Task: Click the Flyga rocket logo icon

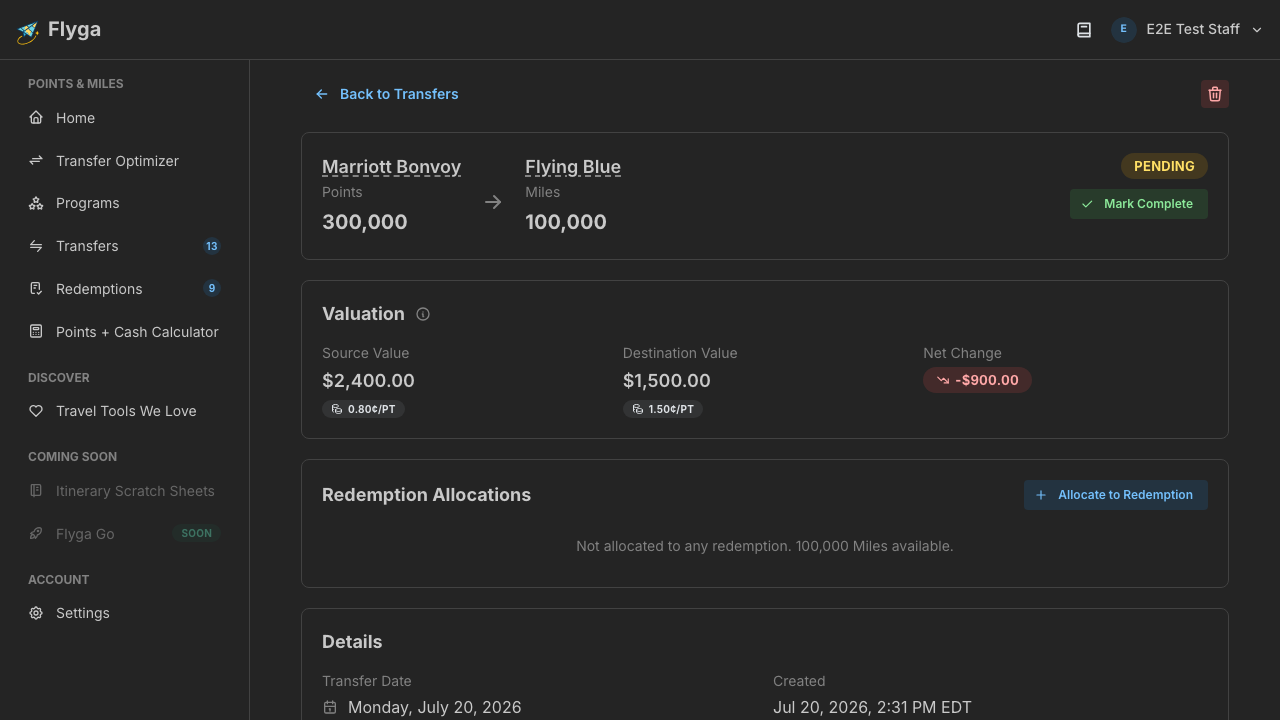Action: click(28, 31)
